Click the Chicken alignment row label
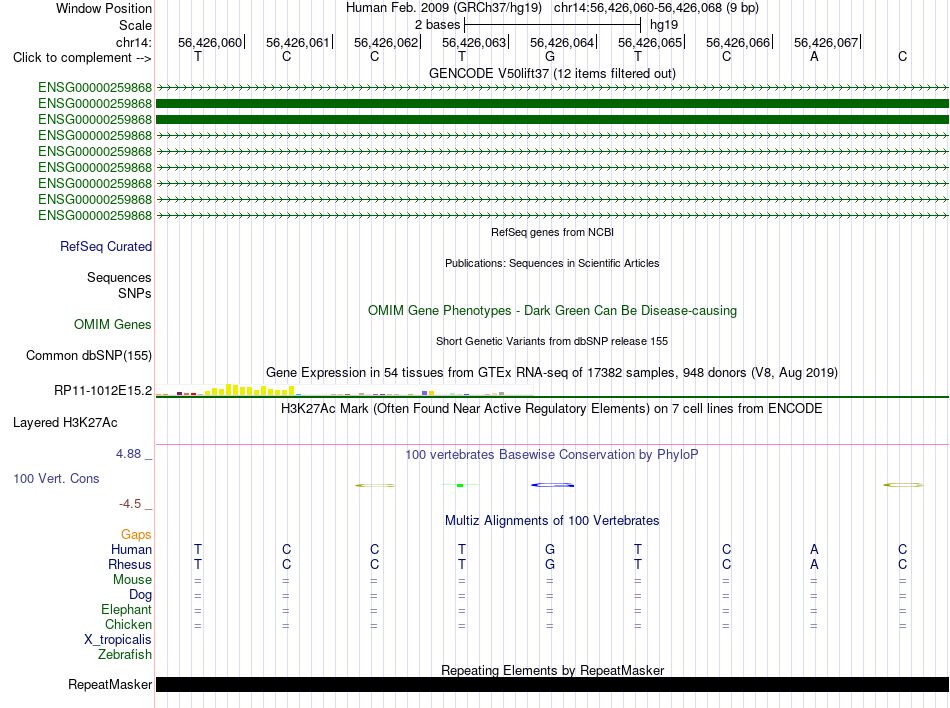Image resolution: width=950 pixels, height=708 pixels. (x=128, y=624)
